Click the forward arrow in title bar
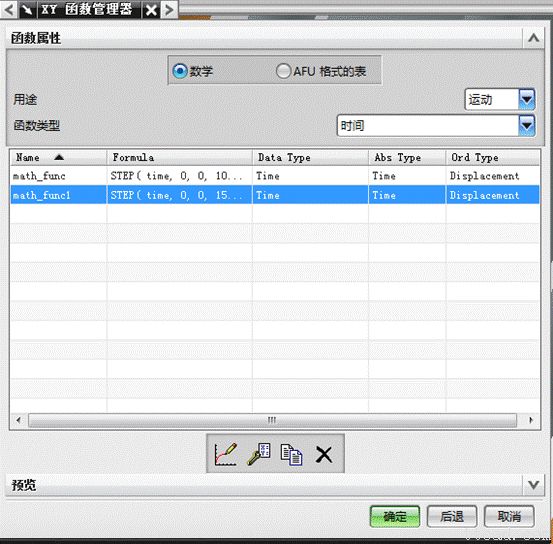This screenshot has width=553, height=544. click(169, 10)
